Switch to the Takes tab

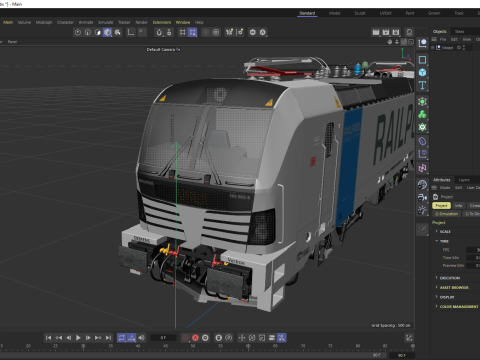pos(459,31)
